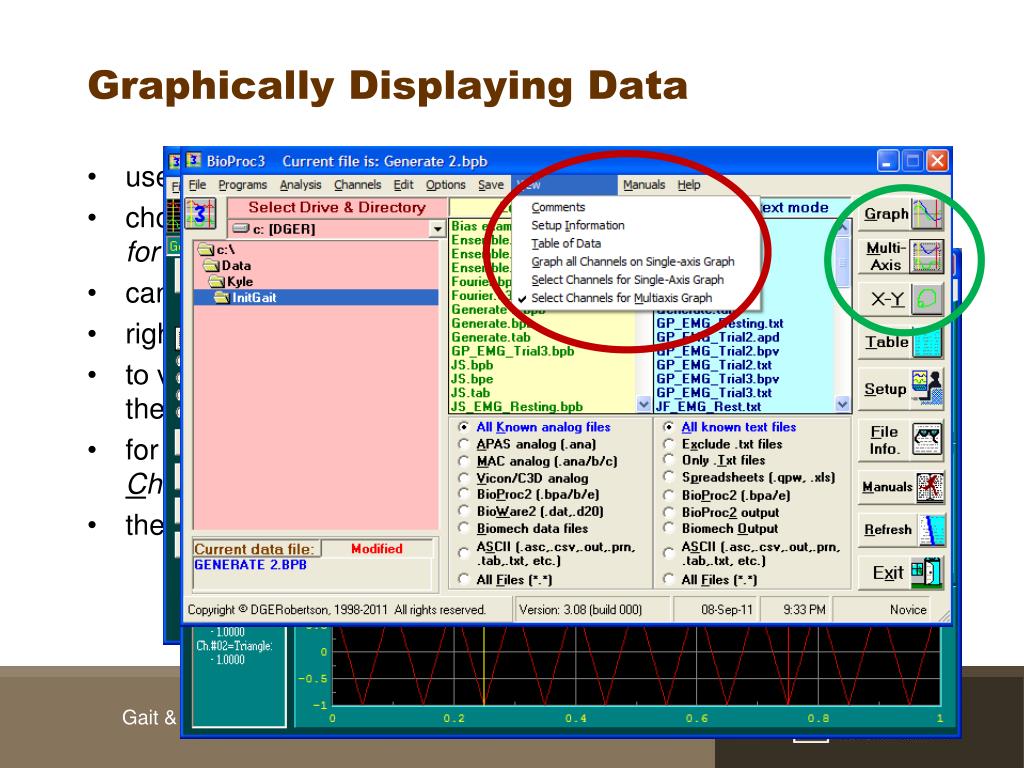The width and height of the screenshot is (1024, 768).
Task: Click the Exit button with the door icon
Action: pos(901,573)
